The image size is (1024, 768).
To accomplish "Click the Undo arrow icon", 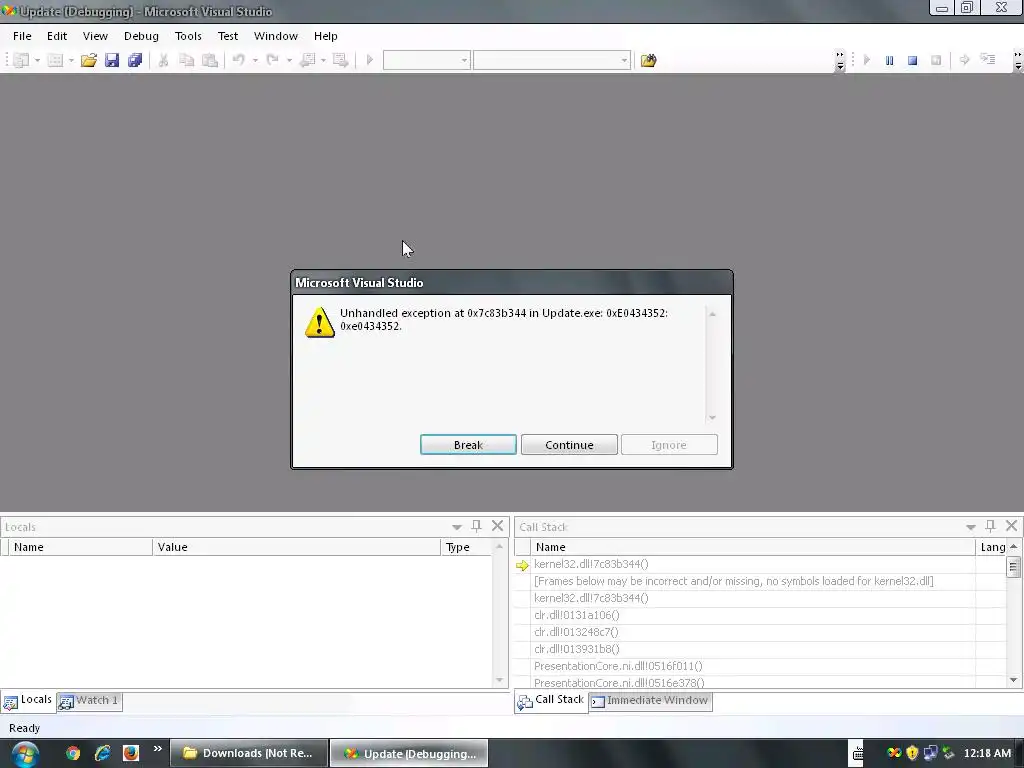I will pyautogui.click(x=238, y=60).
